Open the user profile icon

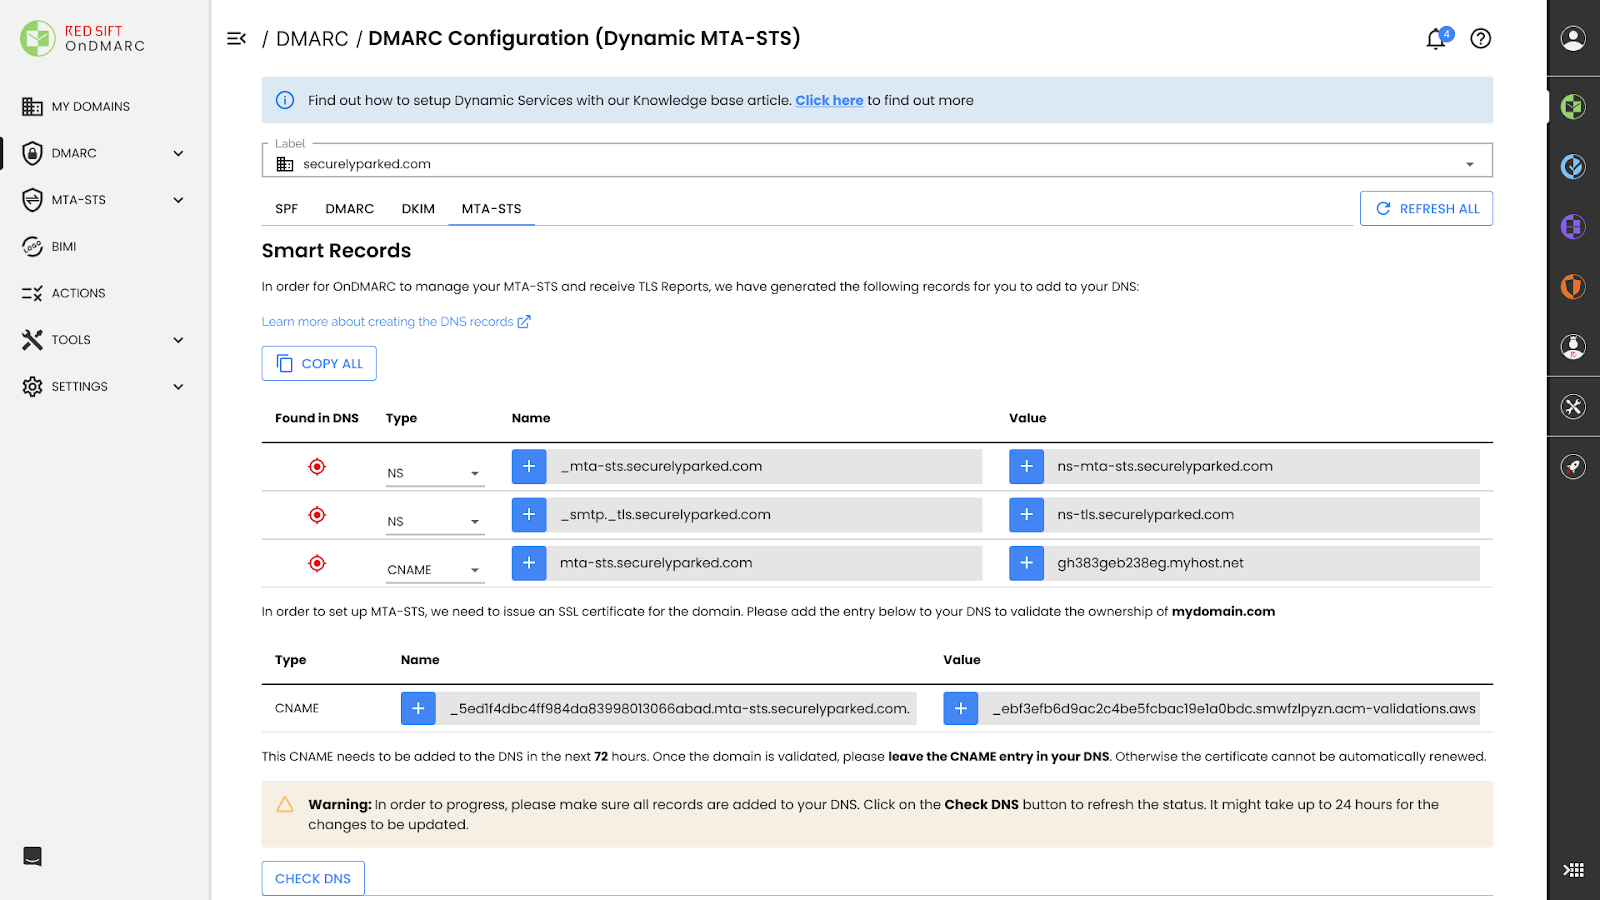pos(1573,39)
